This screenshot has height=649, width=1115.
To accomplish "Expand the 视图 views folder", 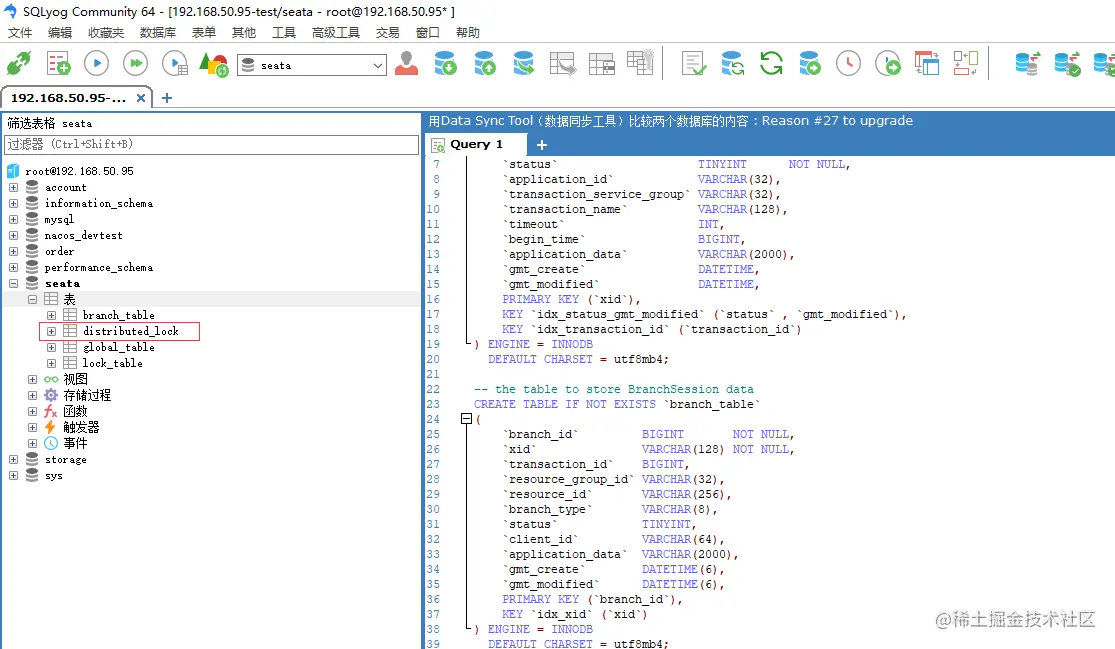I will click(33, 380).
